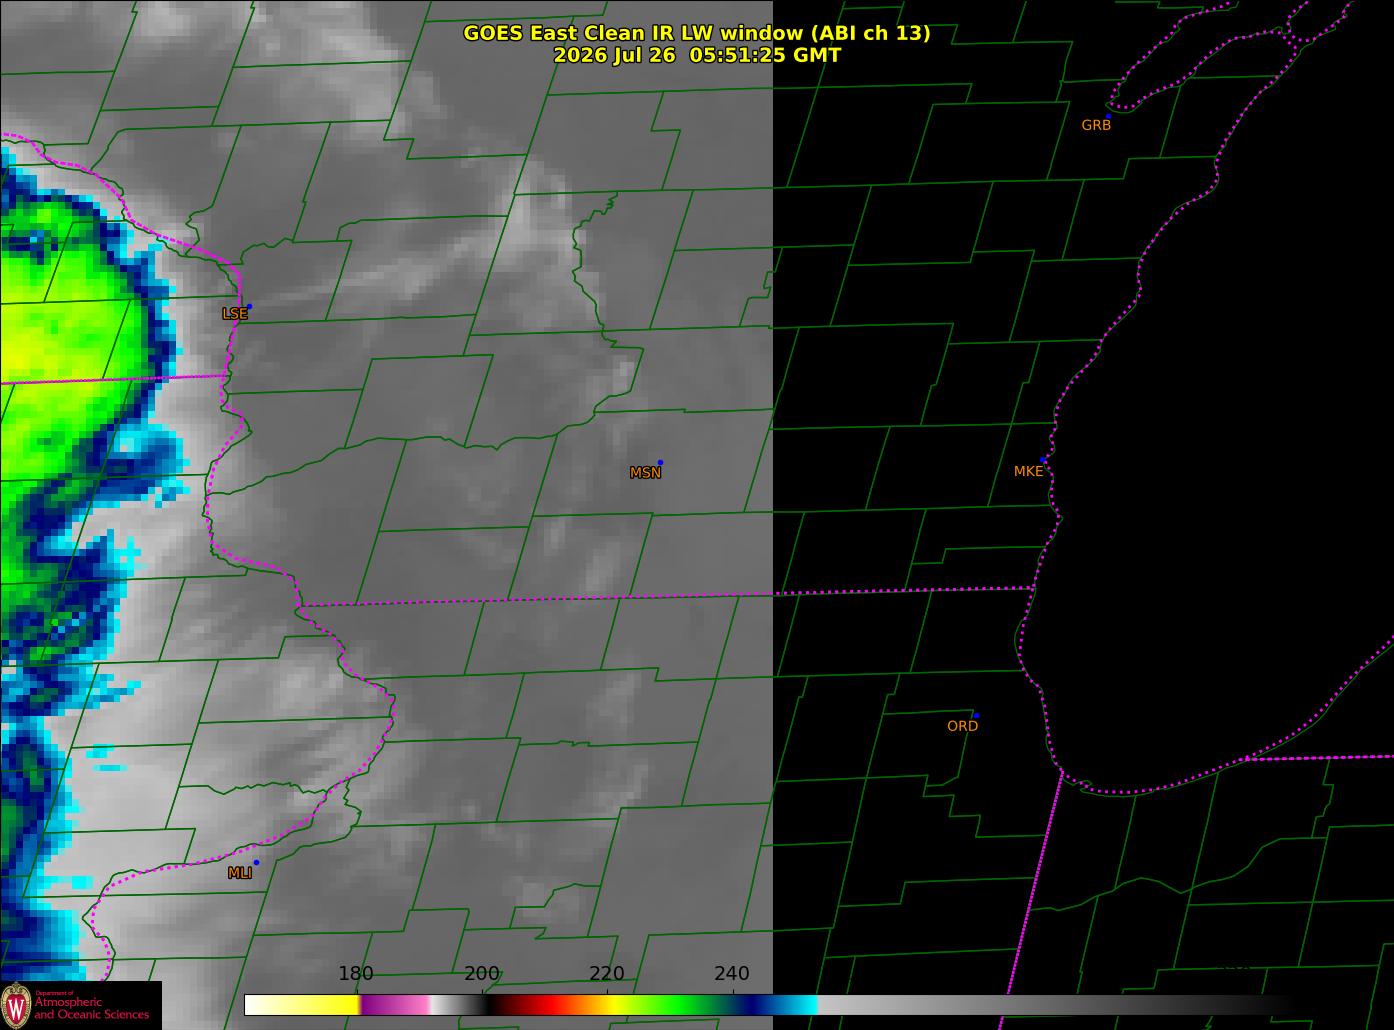Click the MLI station label

[x=239, y=873]
